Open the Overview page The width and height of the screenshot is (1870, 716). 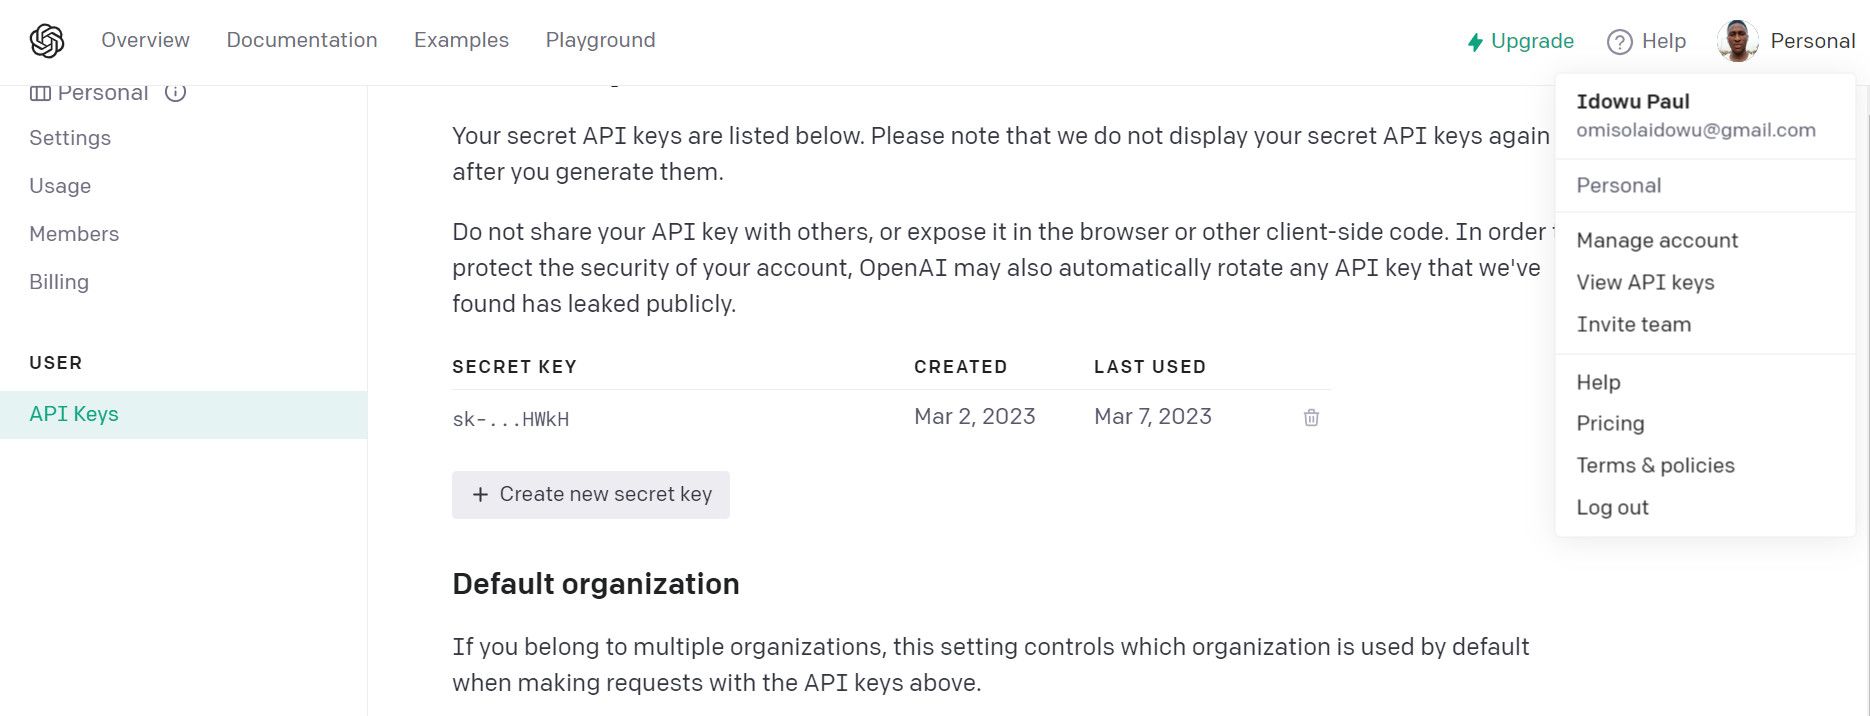[x=145, y=40]
